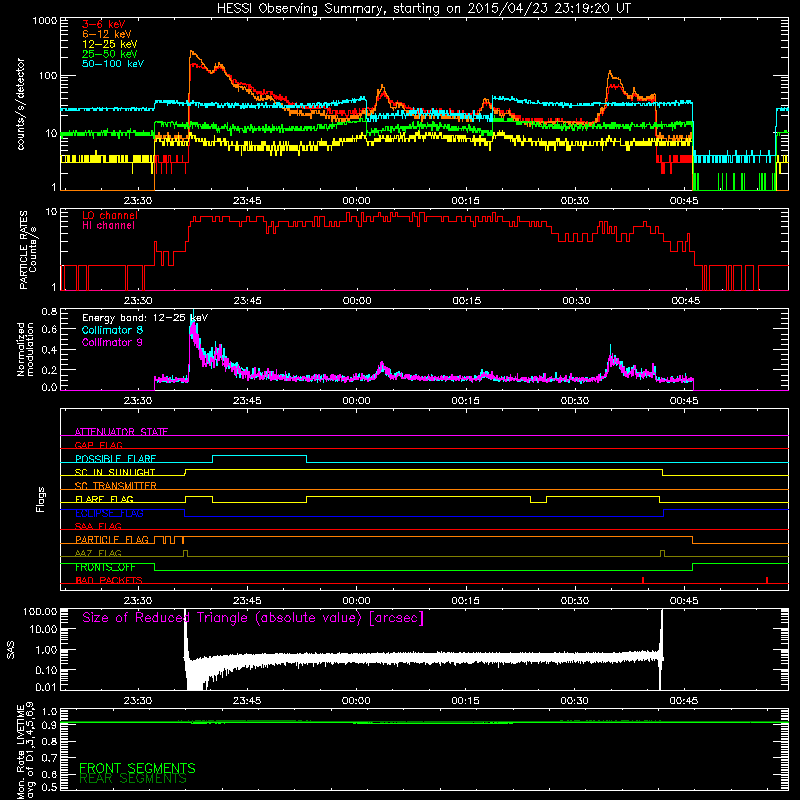The height and width of the screenshot is (800, 800).
Task: Click the Energy band: 12-25 keV label
Action: tap(145, 318)
